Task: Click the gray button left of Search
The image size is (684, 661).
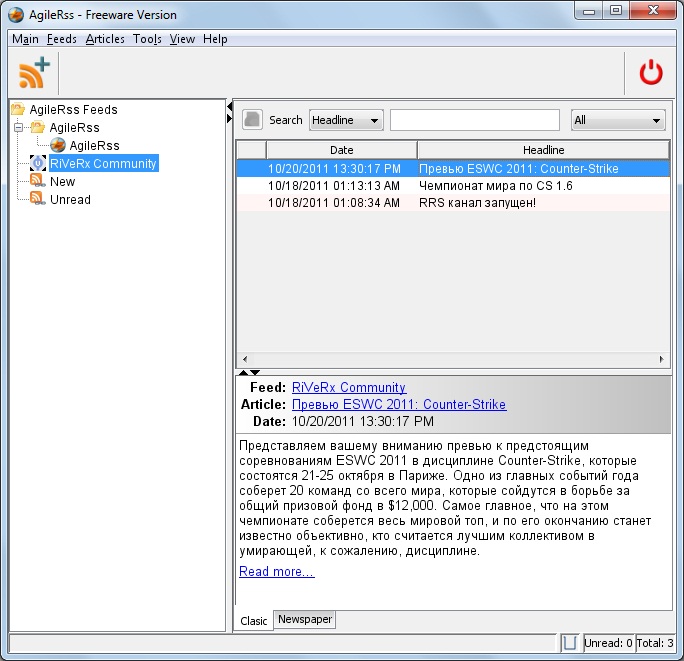Action: pyautogui.click(x=252, y=119)
